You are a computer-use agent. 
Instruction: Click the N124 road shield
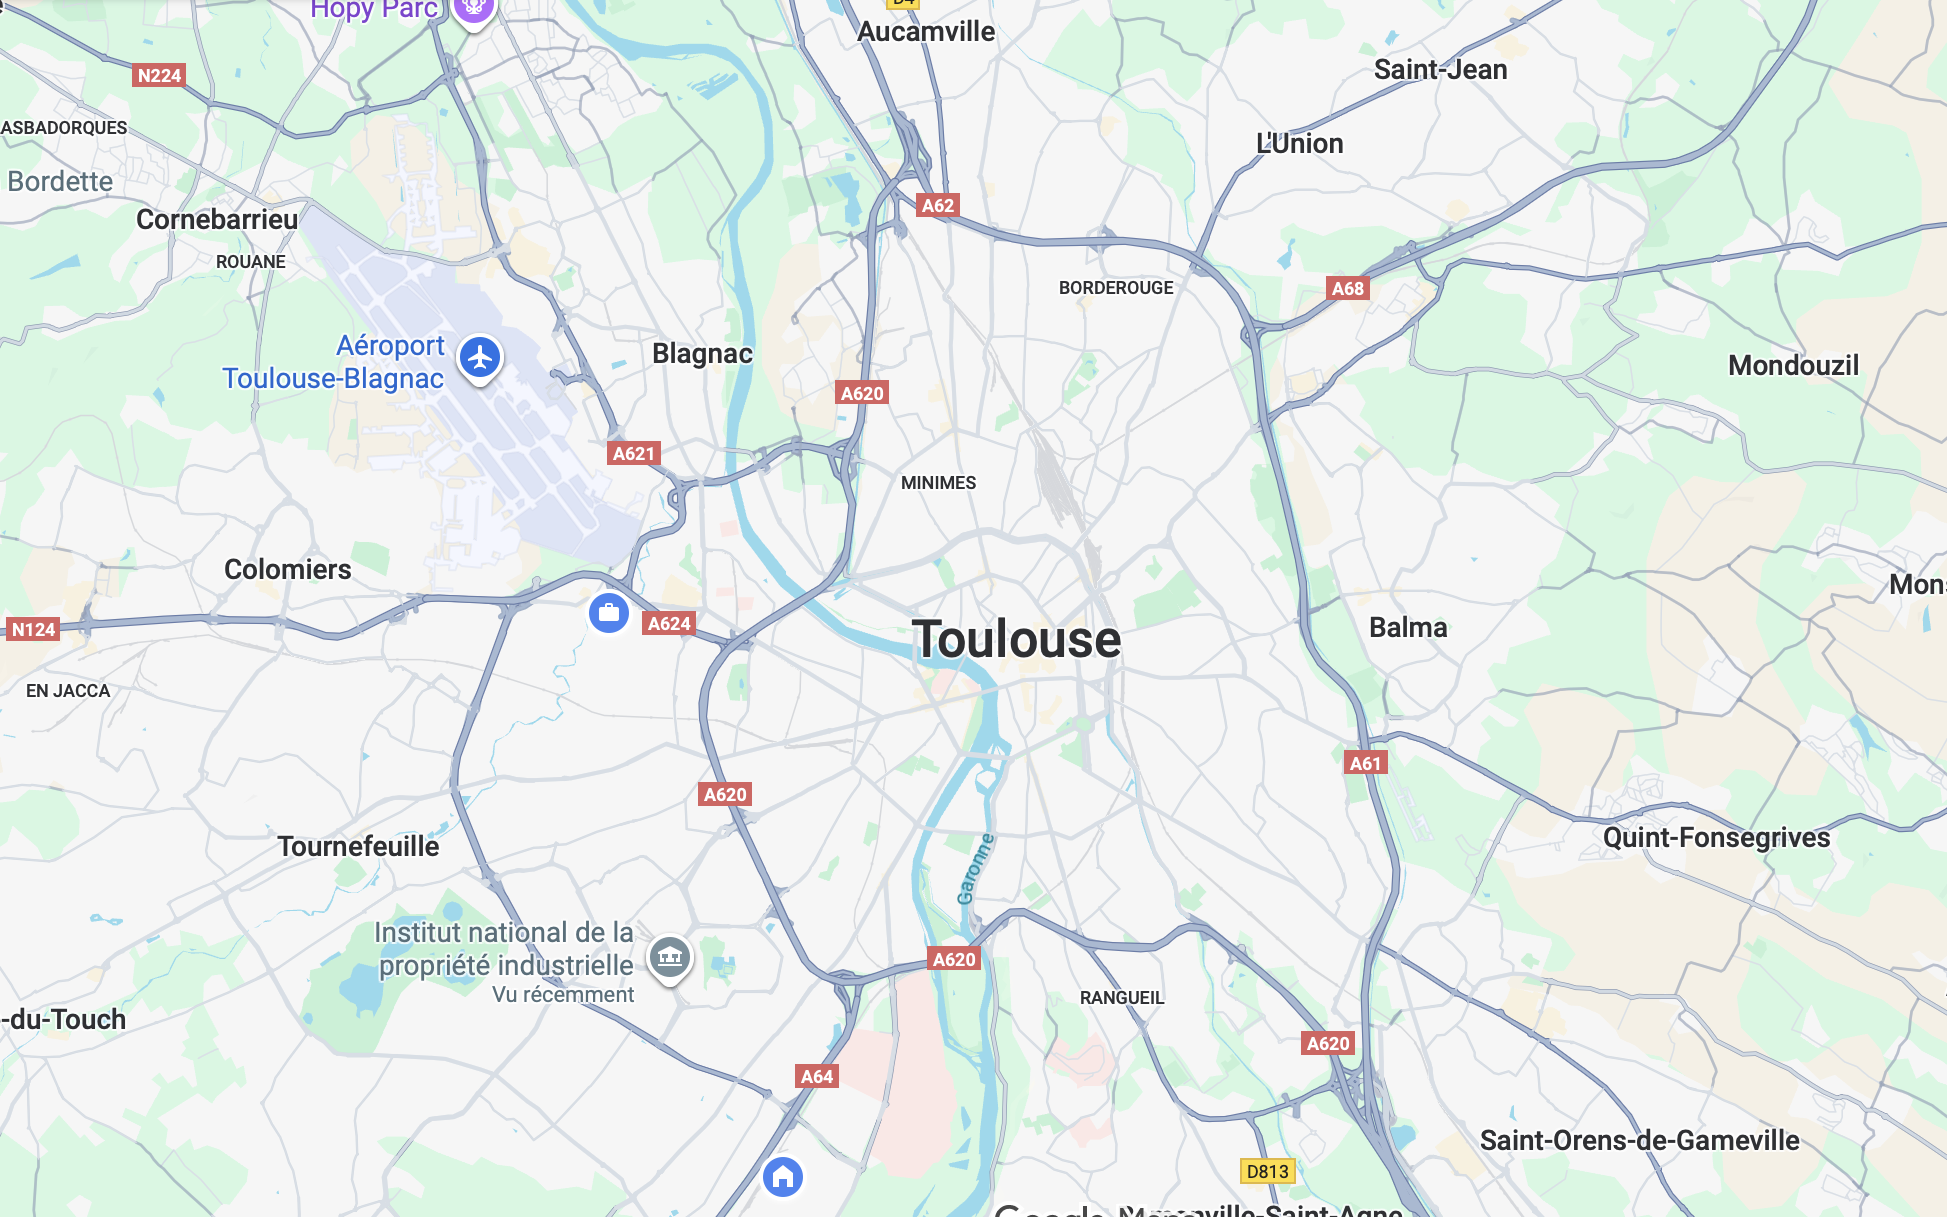[x=33, y=630]
